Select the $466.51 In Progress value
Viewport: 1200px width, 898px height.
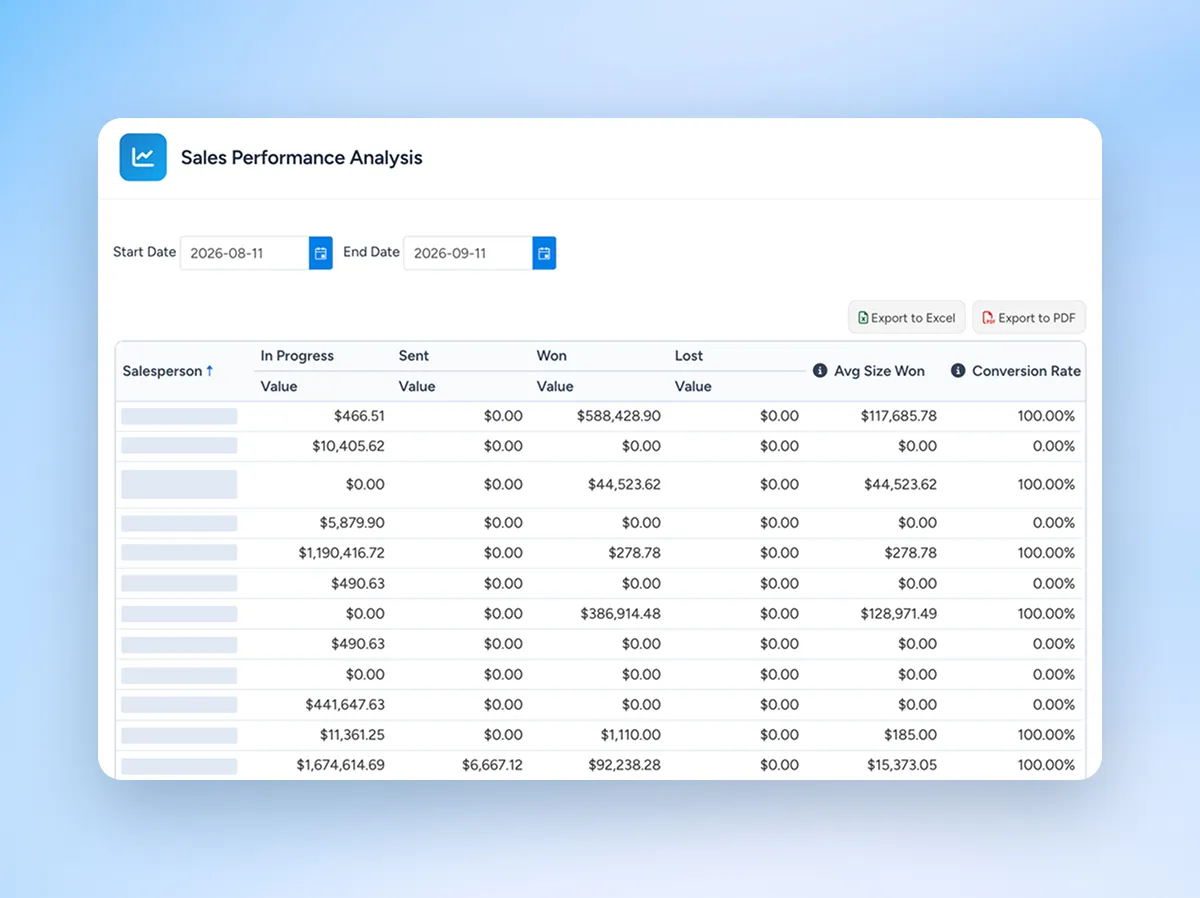click(360, 416)
